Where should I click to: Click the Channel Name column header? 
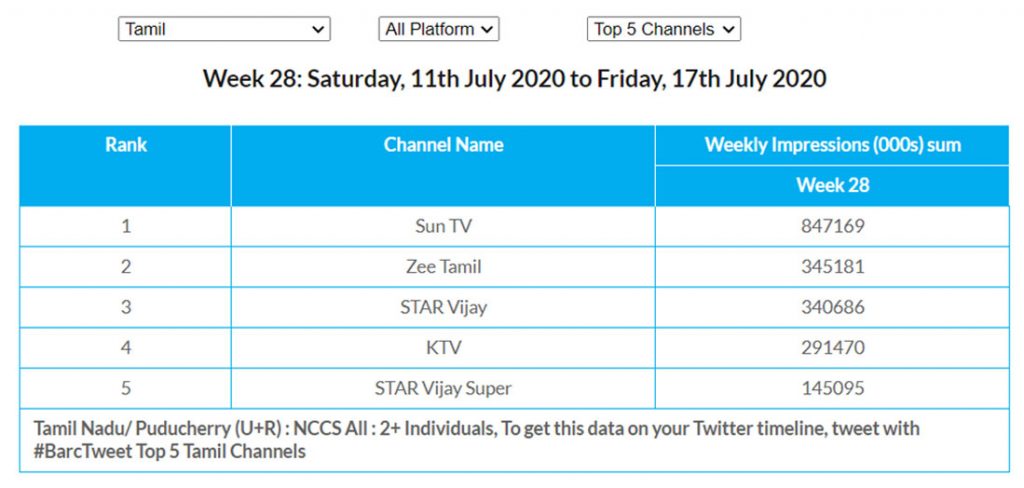click(443, 145)
